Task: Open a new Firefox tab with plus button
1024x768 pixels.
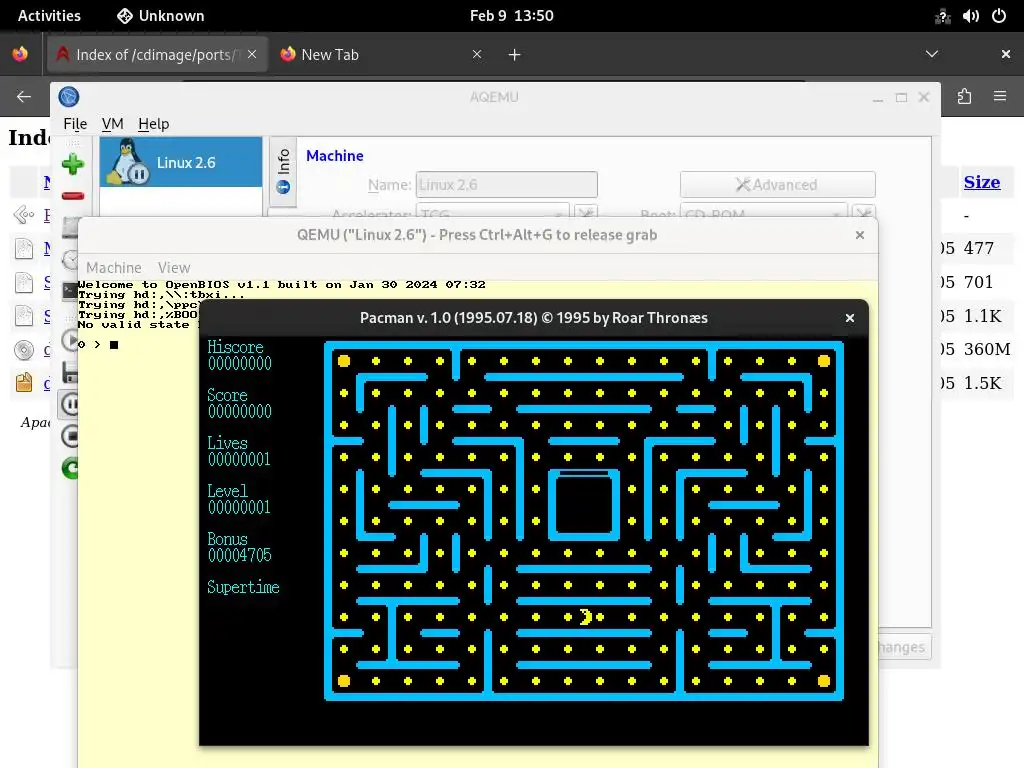Action: (x=515, y=55)
